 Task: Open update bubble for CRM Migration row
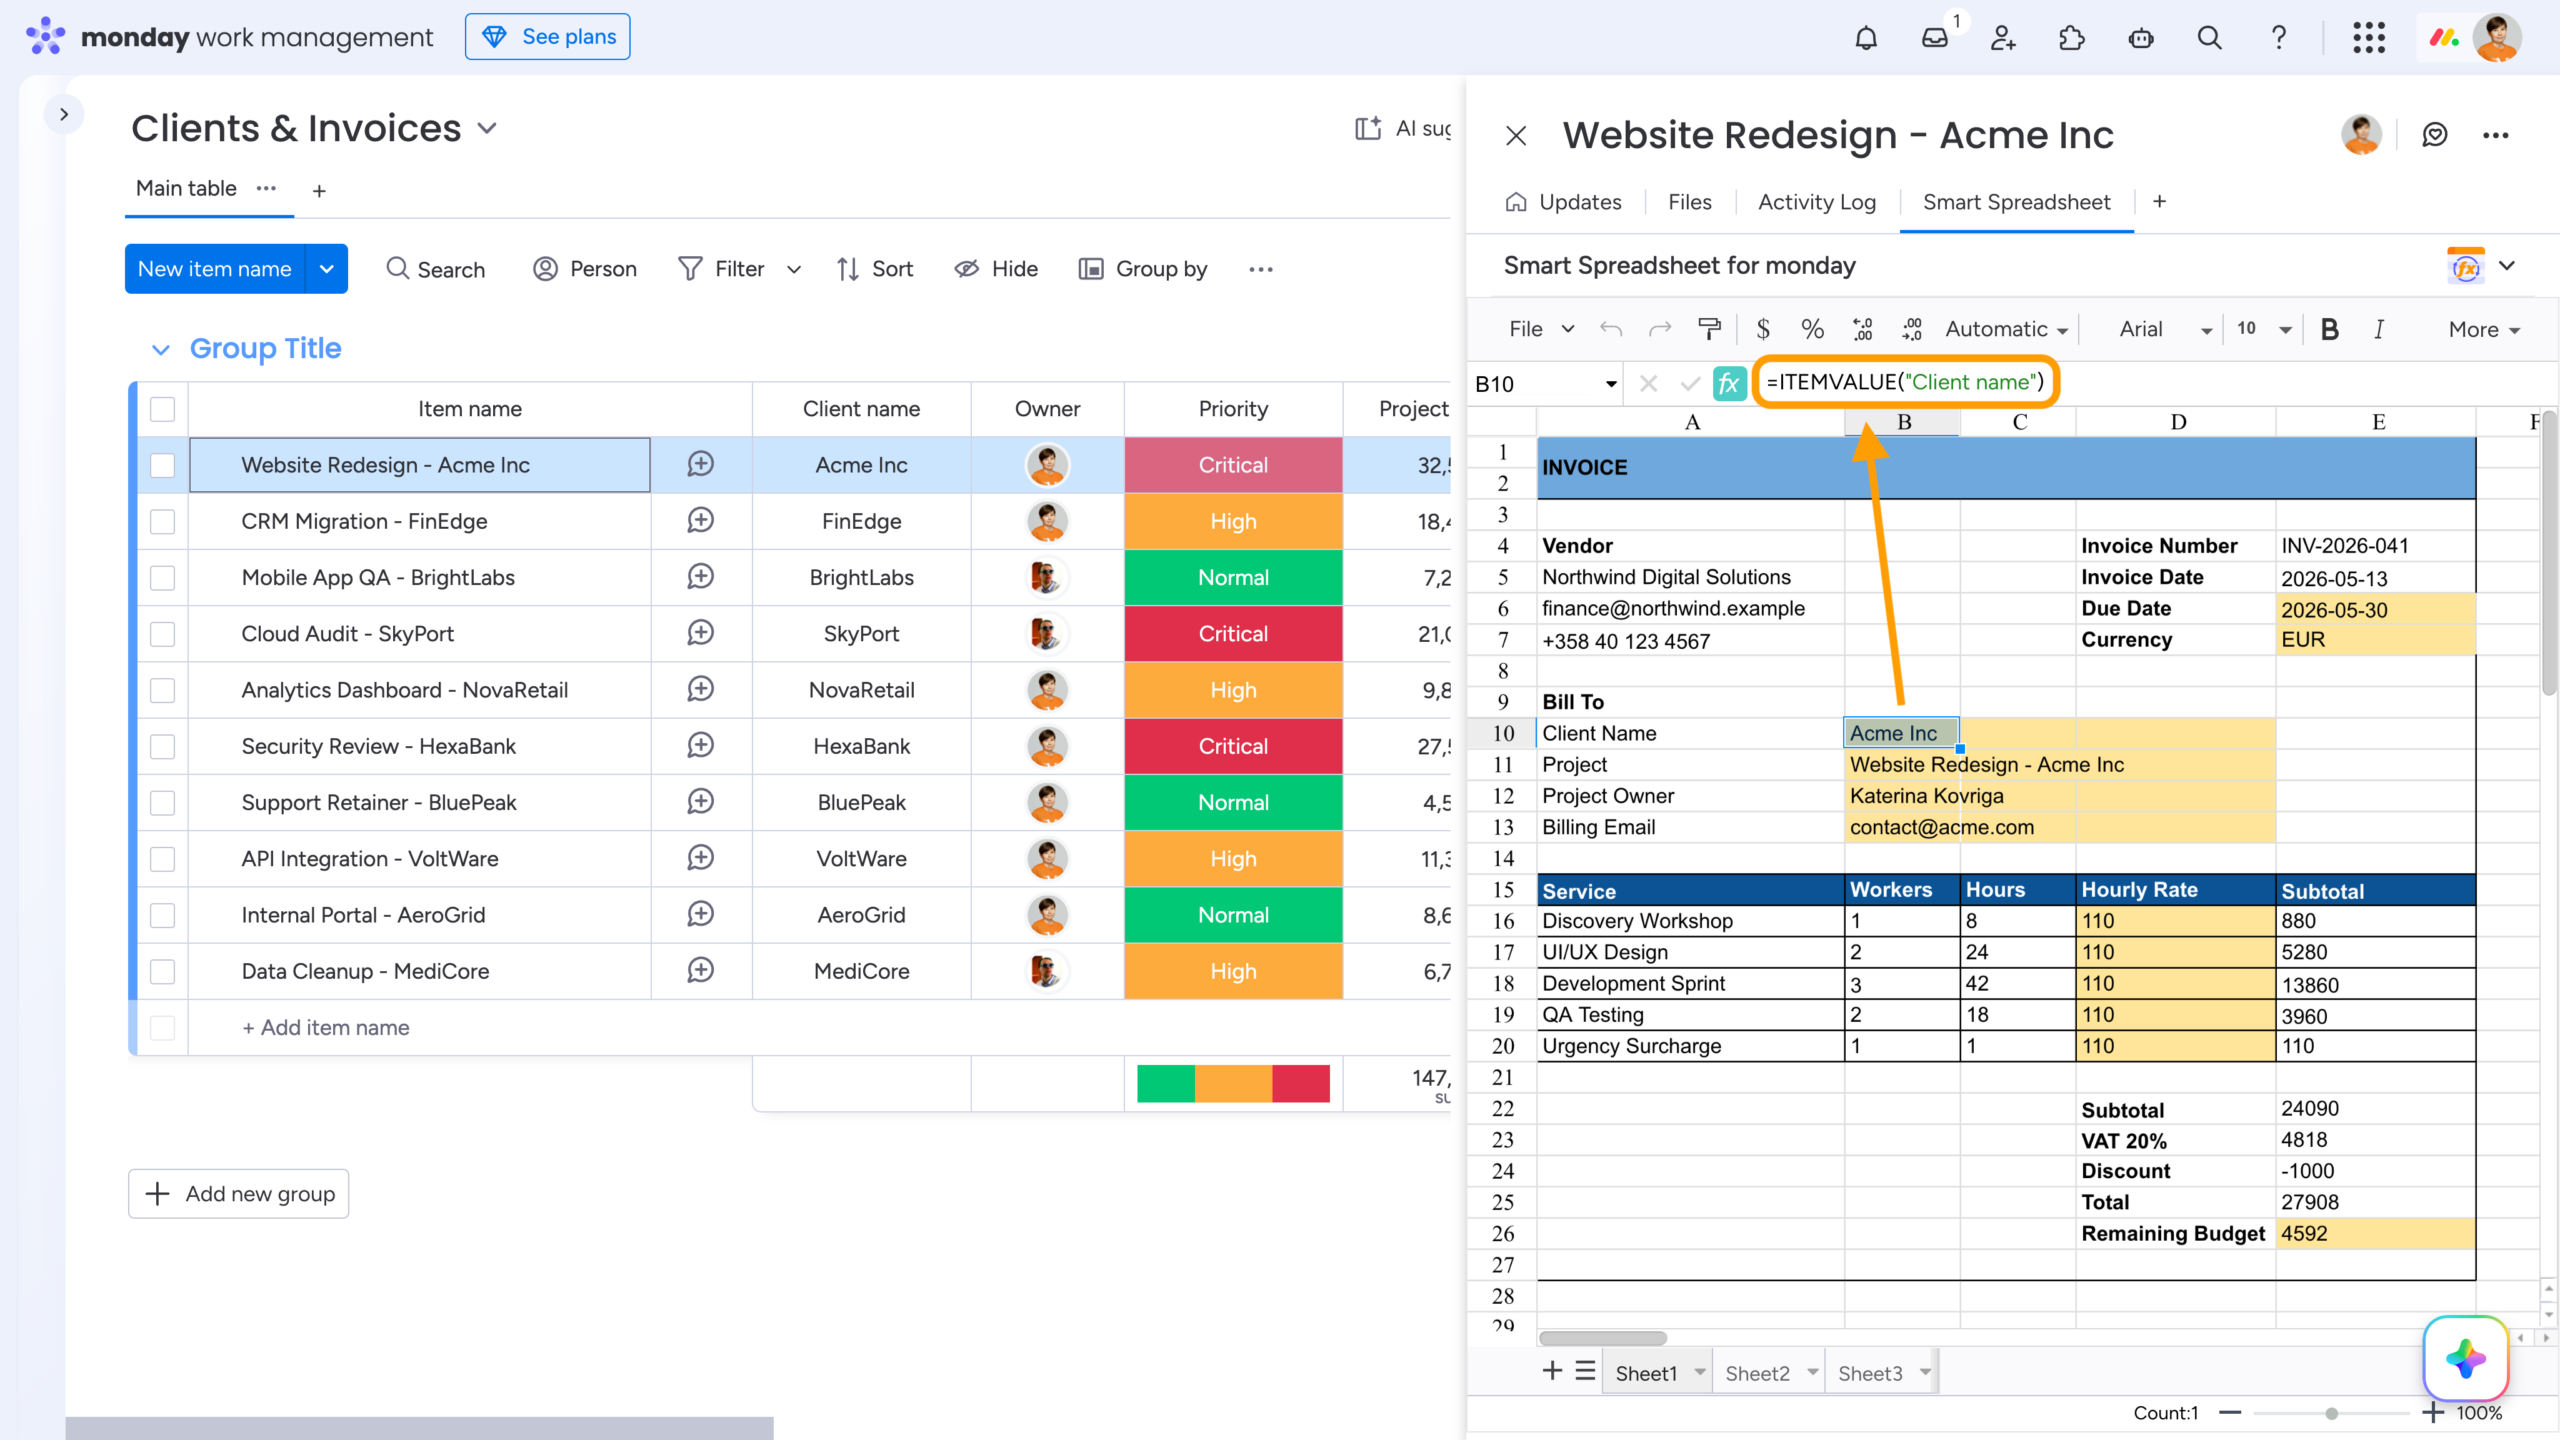700,521
